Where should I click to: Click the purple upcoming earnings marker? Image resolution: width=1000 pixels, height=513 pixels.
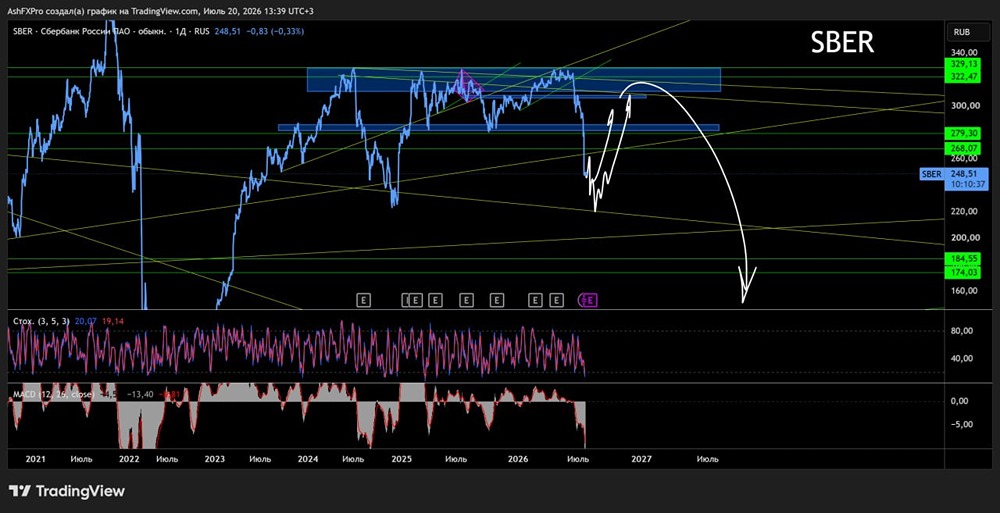click(x=590, y=299)
